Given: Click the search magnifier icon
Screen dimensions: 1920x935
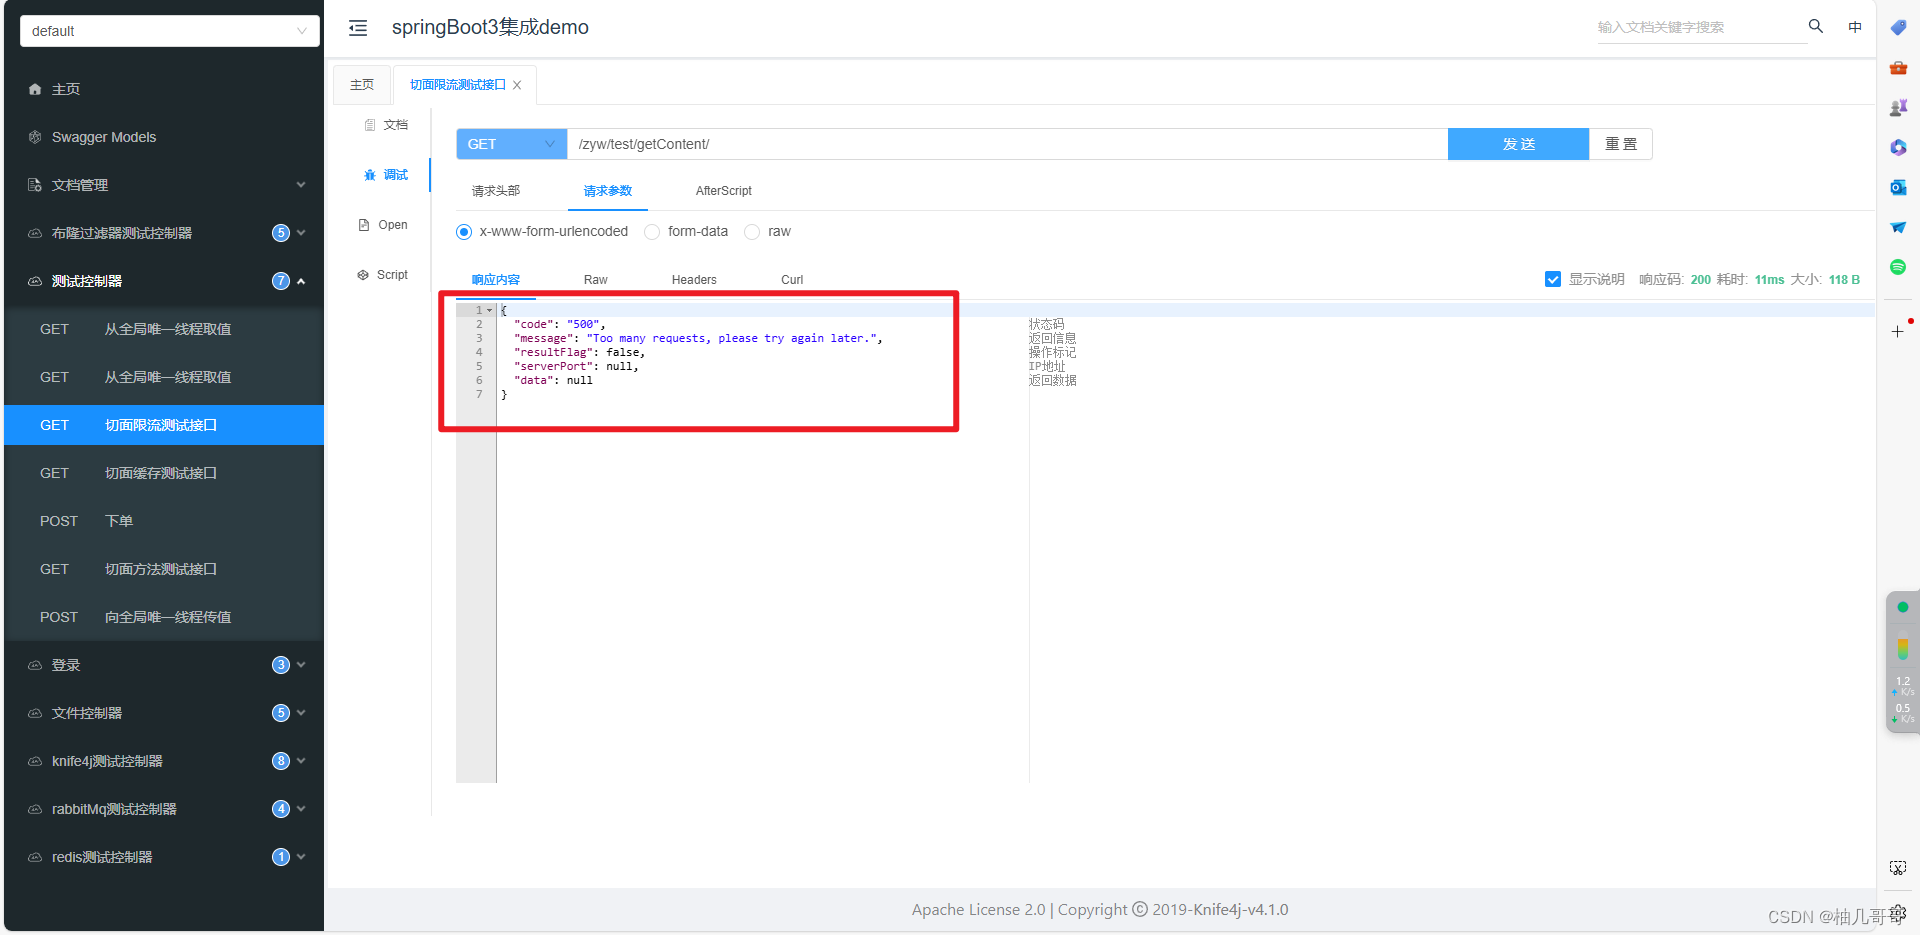Looking at the screenshot, I should point(1816,26).
